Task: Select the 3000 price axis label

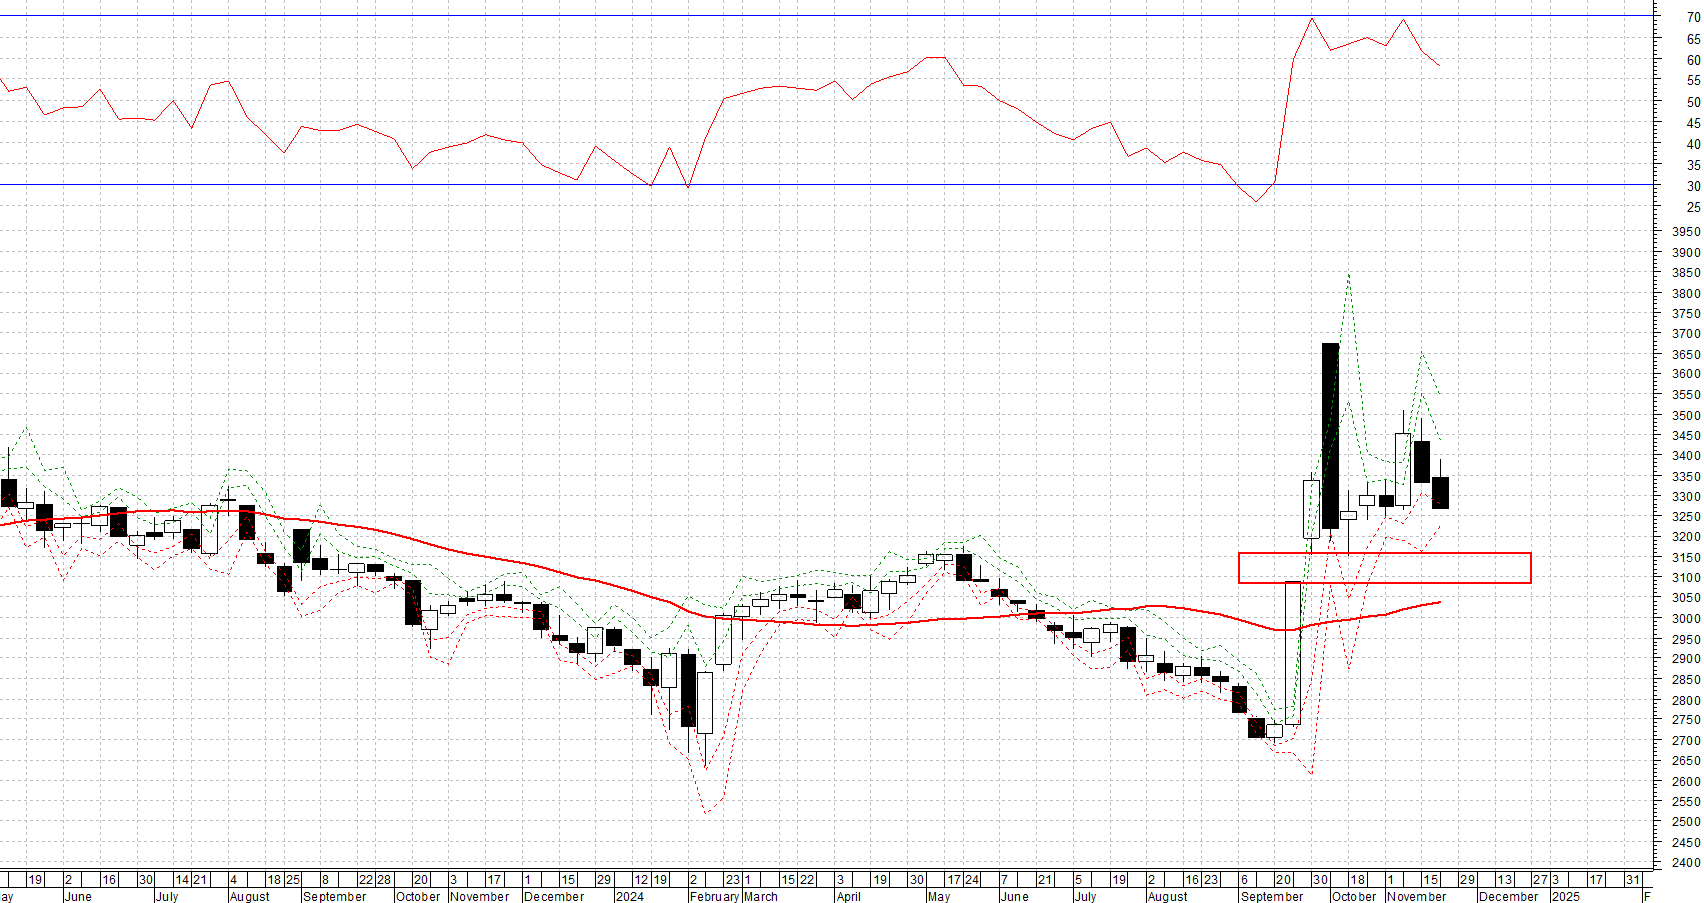Action: click(x=1685, y=619)
